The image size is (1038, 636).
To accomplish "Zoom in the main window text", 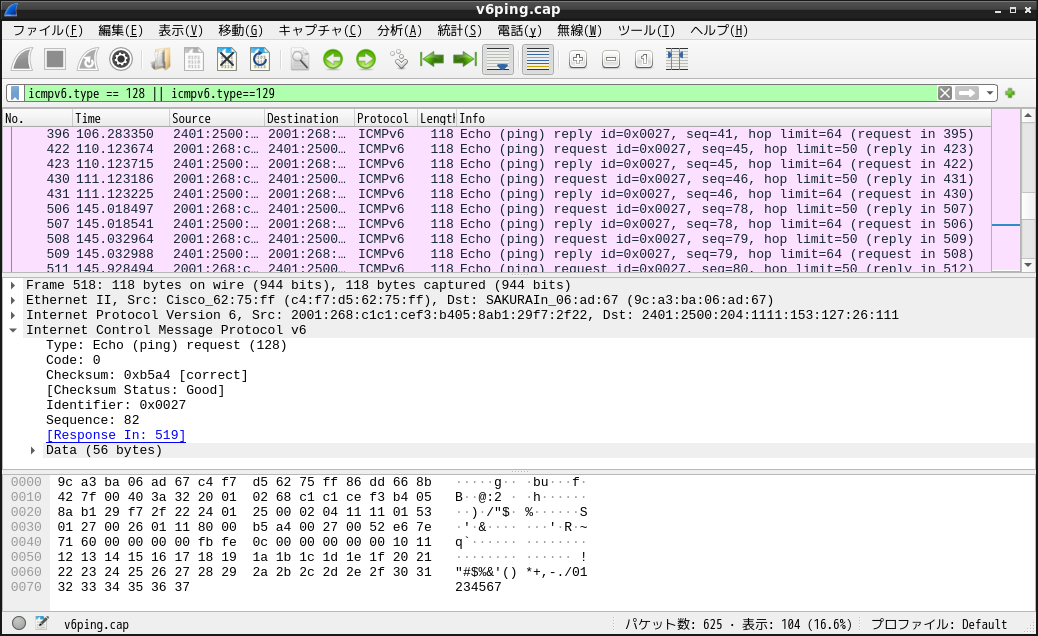I will click(x=578, y=60).
